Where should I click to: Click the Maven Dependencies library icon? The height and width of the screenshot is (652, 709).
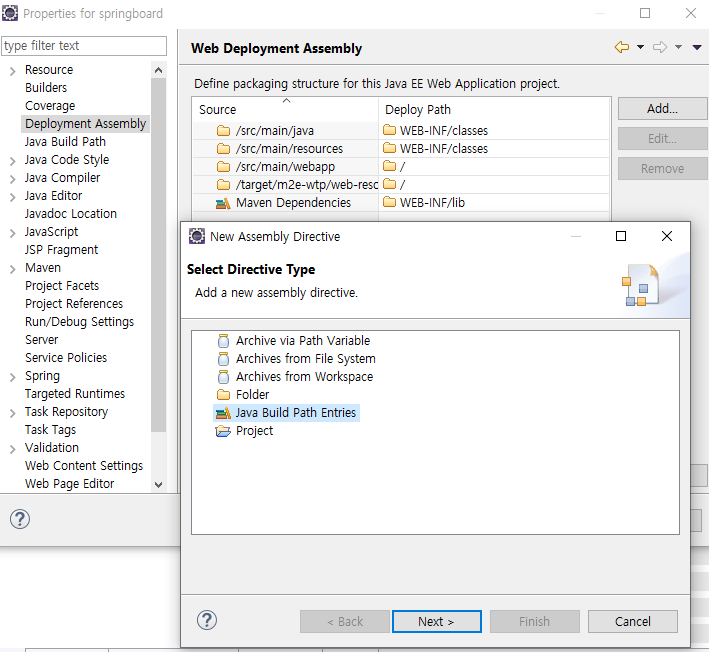[x=223, y=203]
